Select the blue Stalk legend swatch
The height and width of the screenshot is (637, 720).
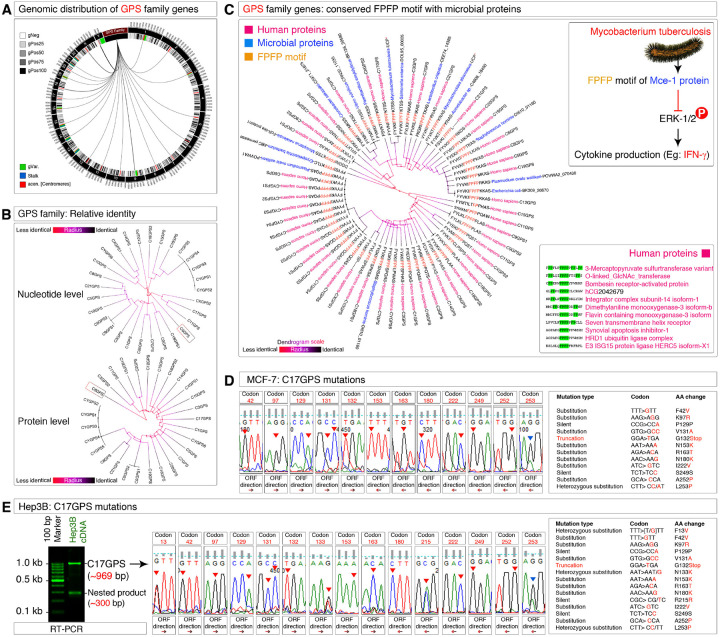pyautogui.click(x=22, y=175)
